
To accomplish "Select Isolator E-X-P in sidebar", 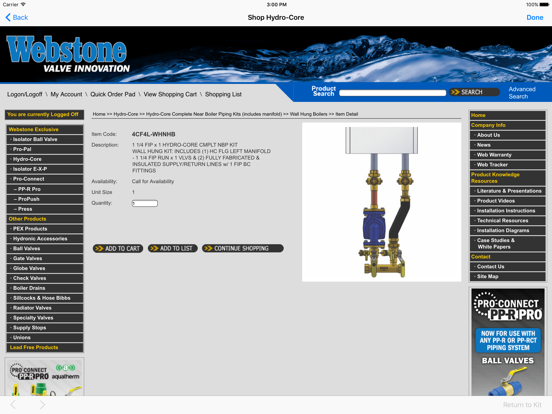I will point(45,169).
